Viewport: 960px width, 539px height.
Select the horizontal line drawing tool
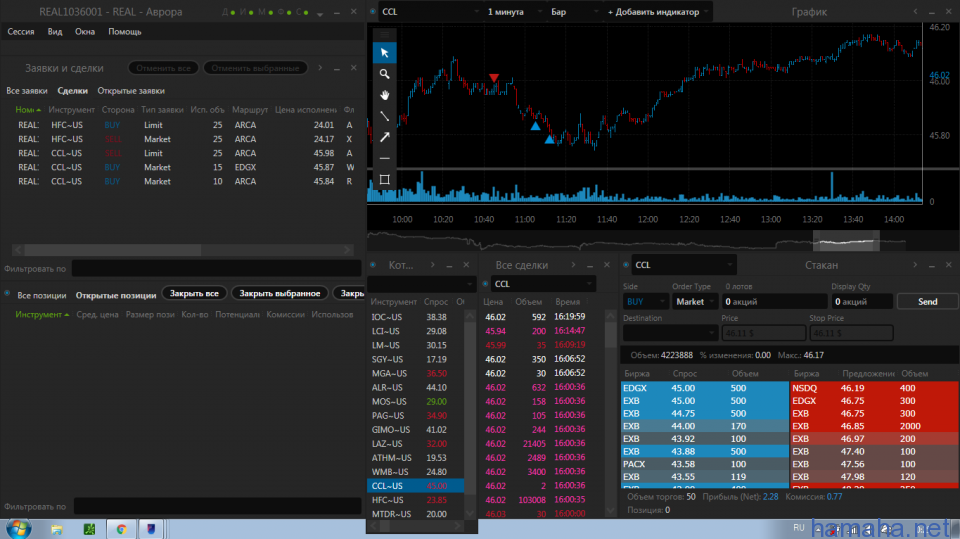pyautogui.click(x=384, y=158)
